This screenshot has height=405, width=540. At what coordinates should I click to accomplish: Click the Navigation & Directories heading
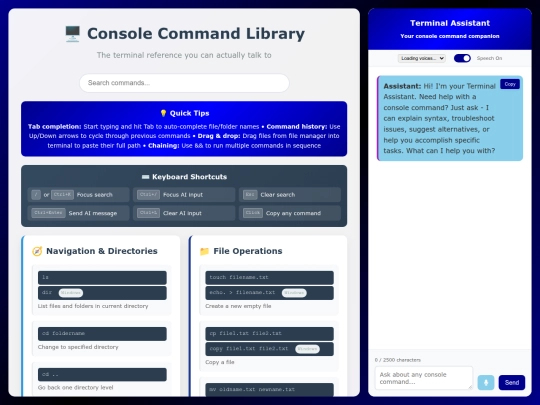(x=102, y=251)
